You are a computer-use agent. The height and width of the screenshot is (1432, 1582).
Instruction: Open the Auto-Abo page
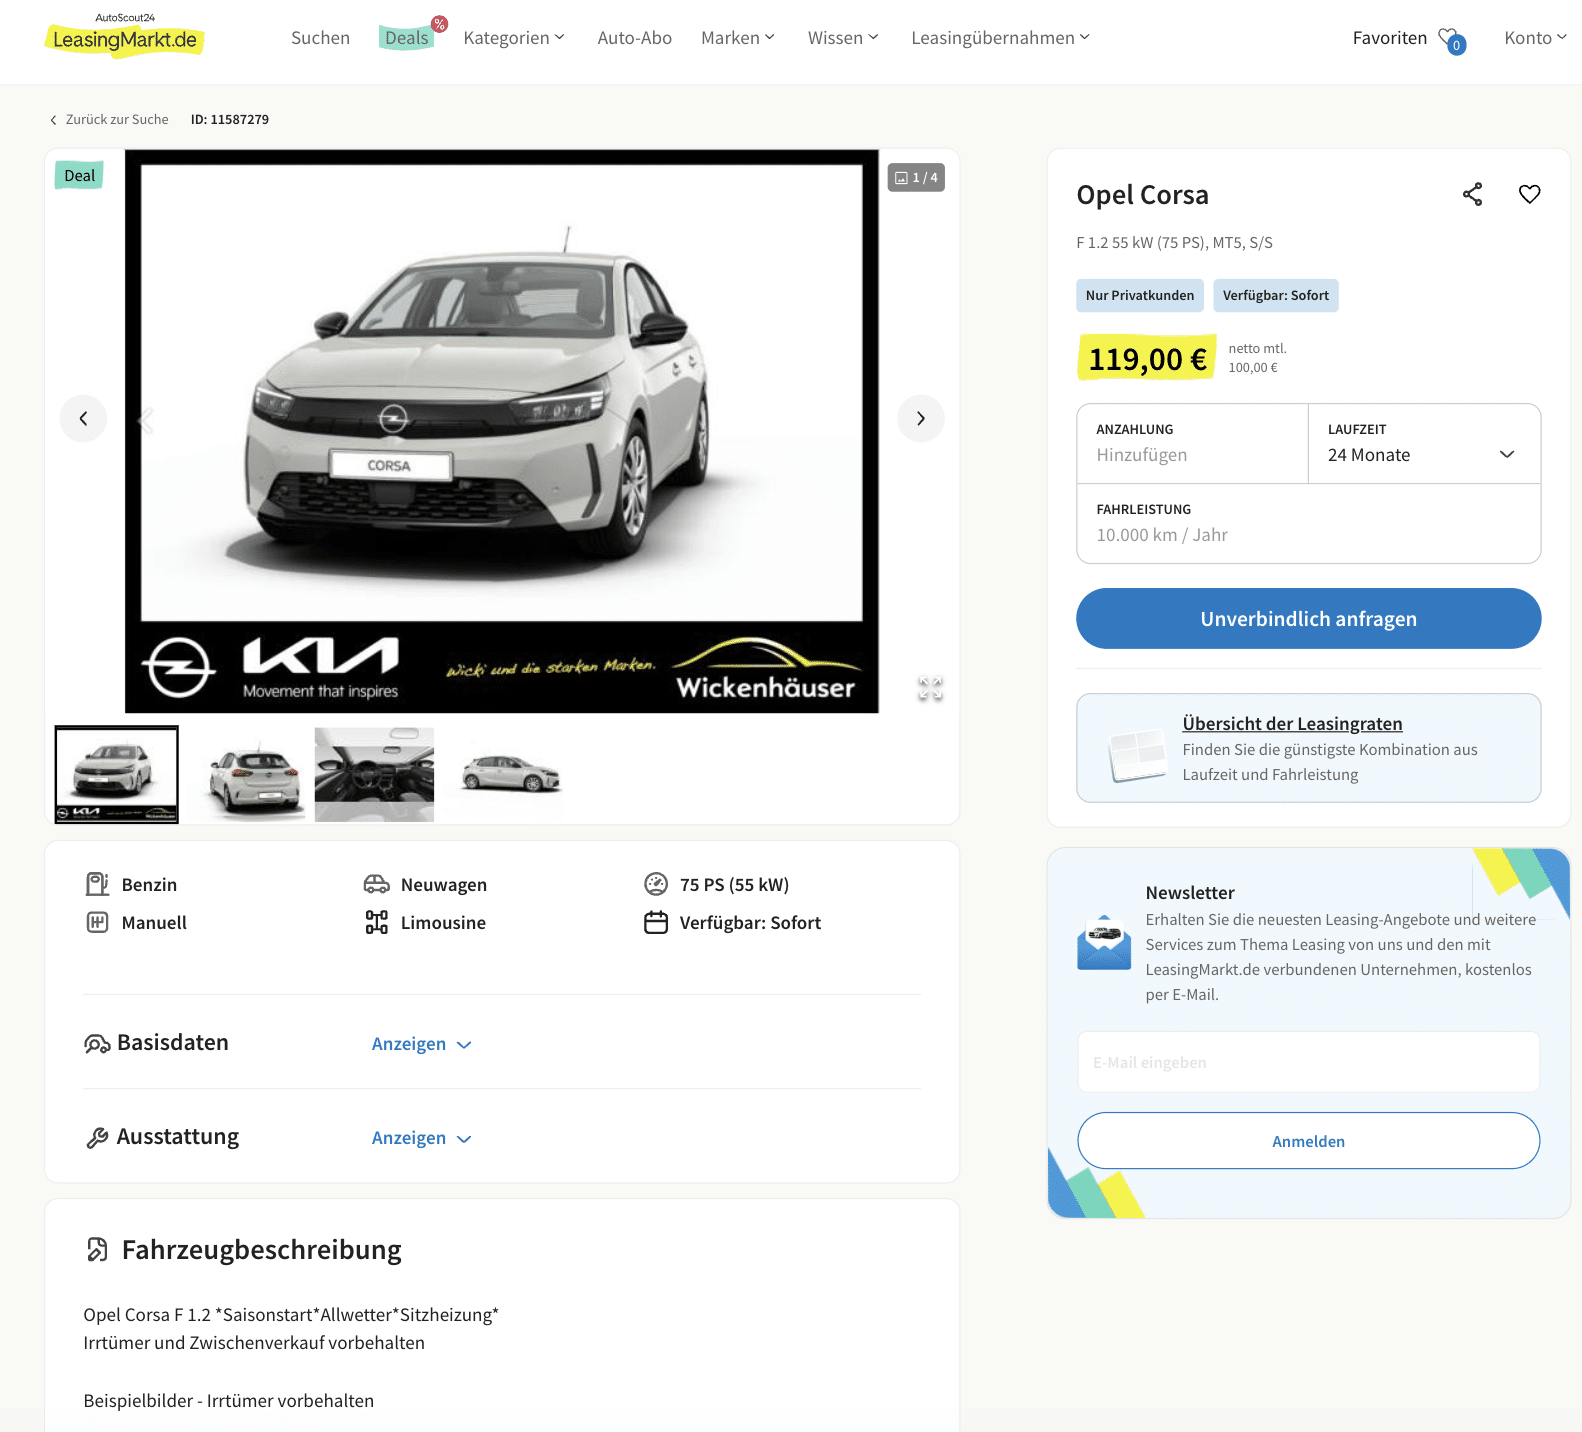click(634, 38)
